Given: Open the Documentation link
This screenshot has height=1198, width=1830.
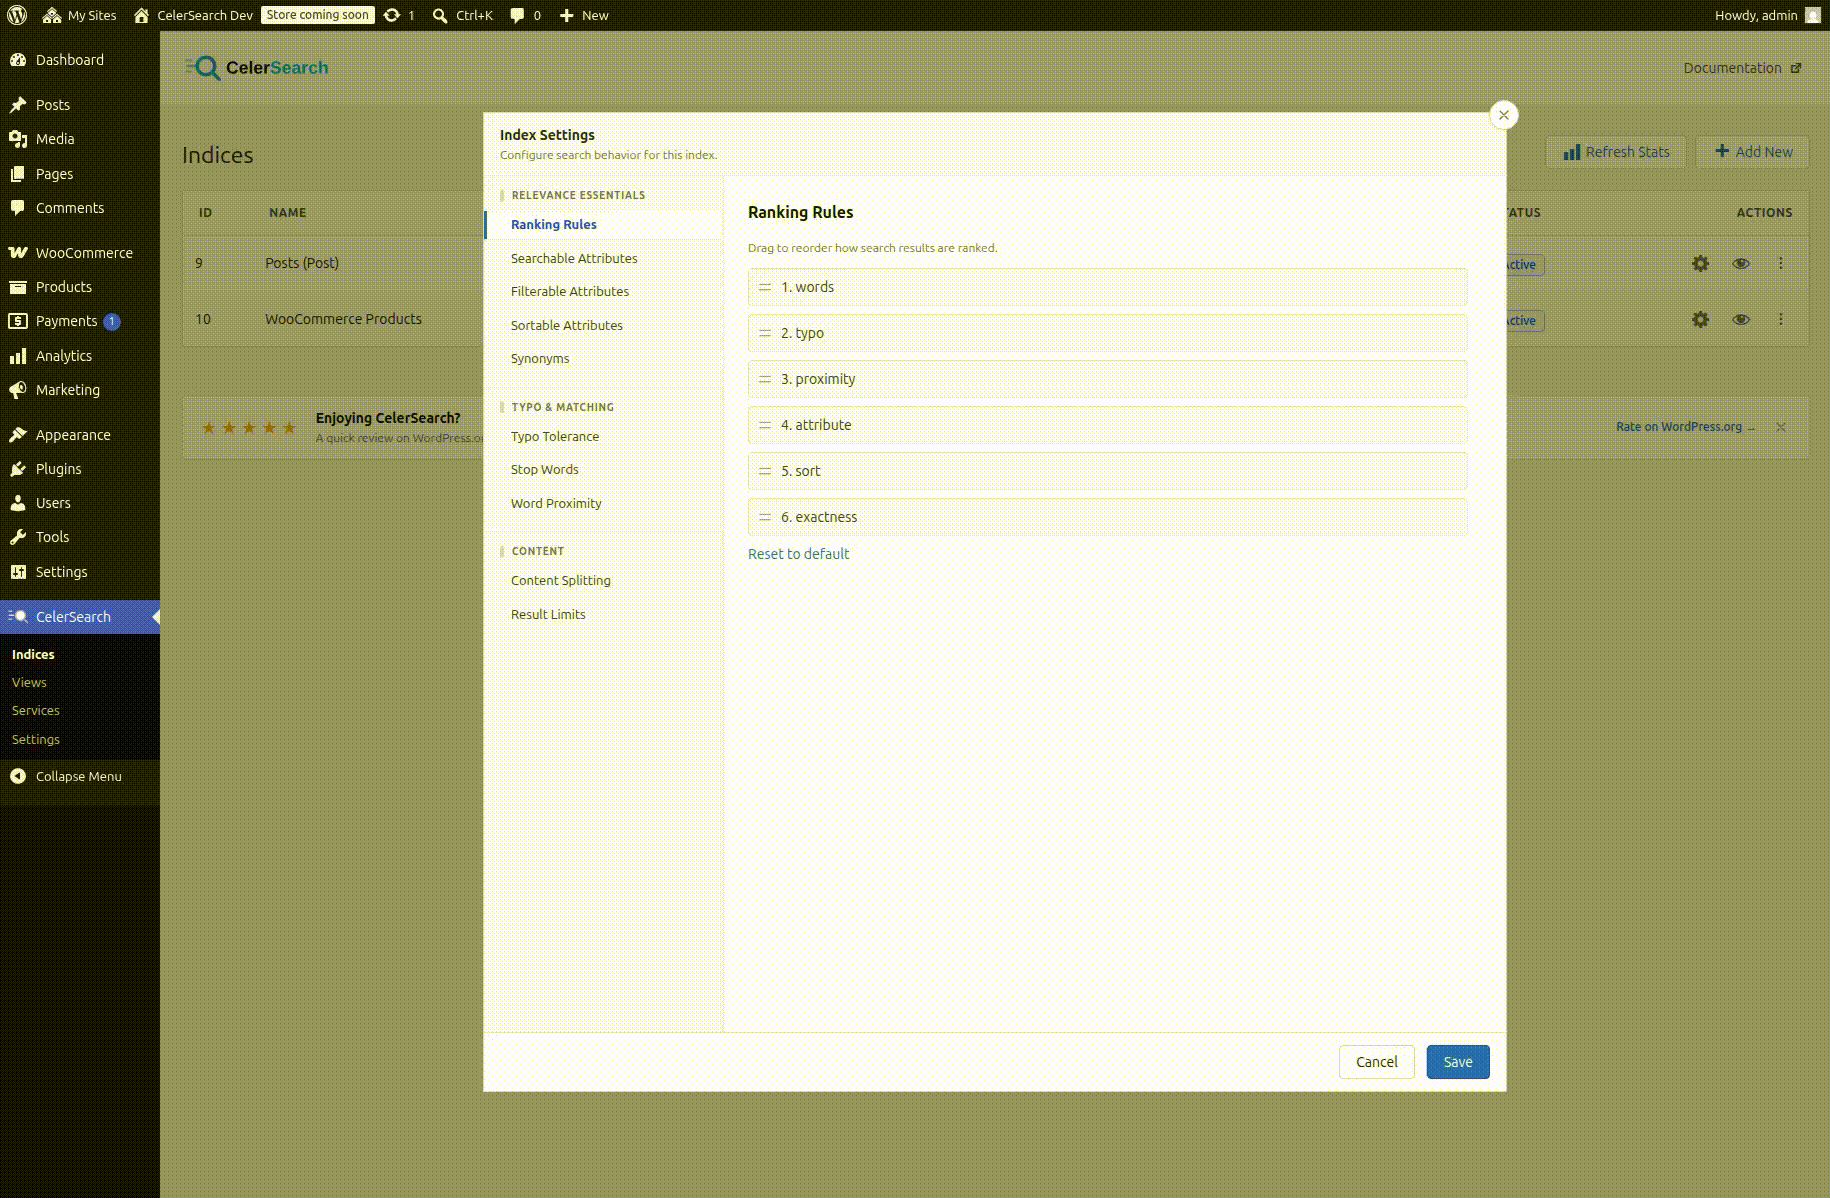Looking at the screenshot, I should coord(1742,68).
